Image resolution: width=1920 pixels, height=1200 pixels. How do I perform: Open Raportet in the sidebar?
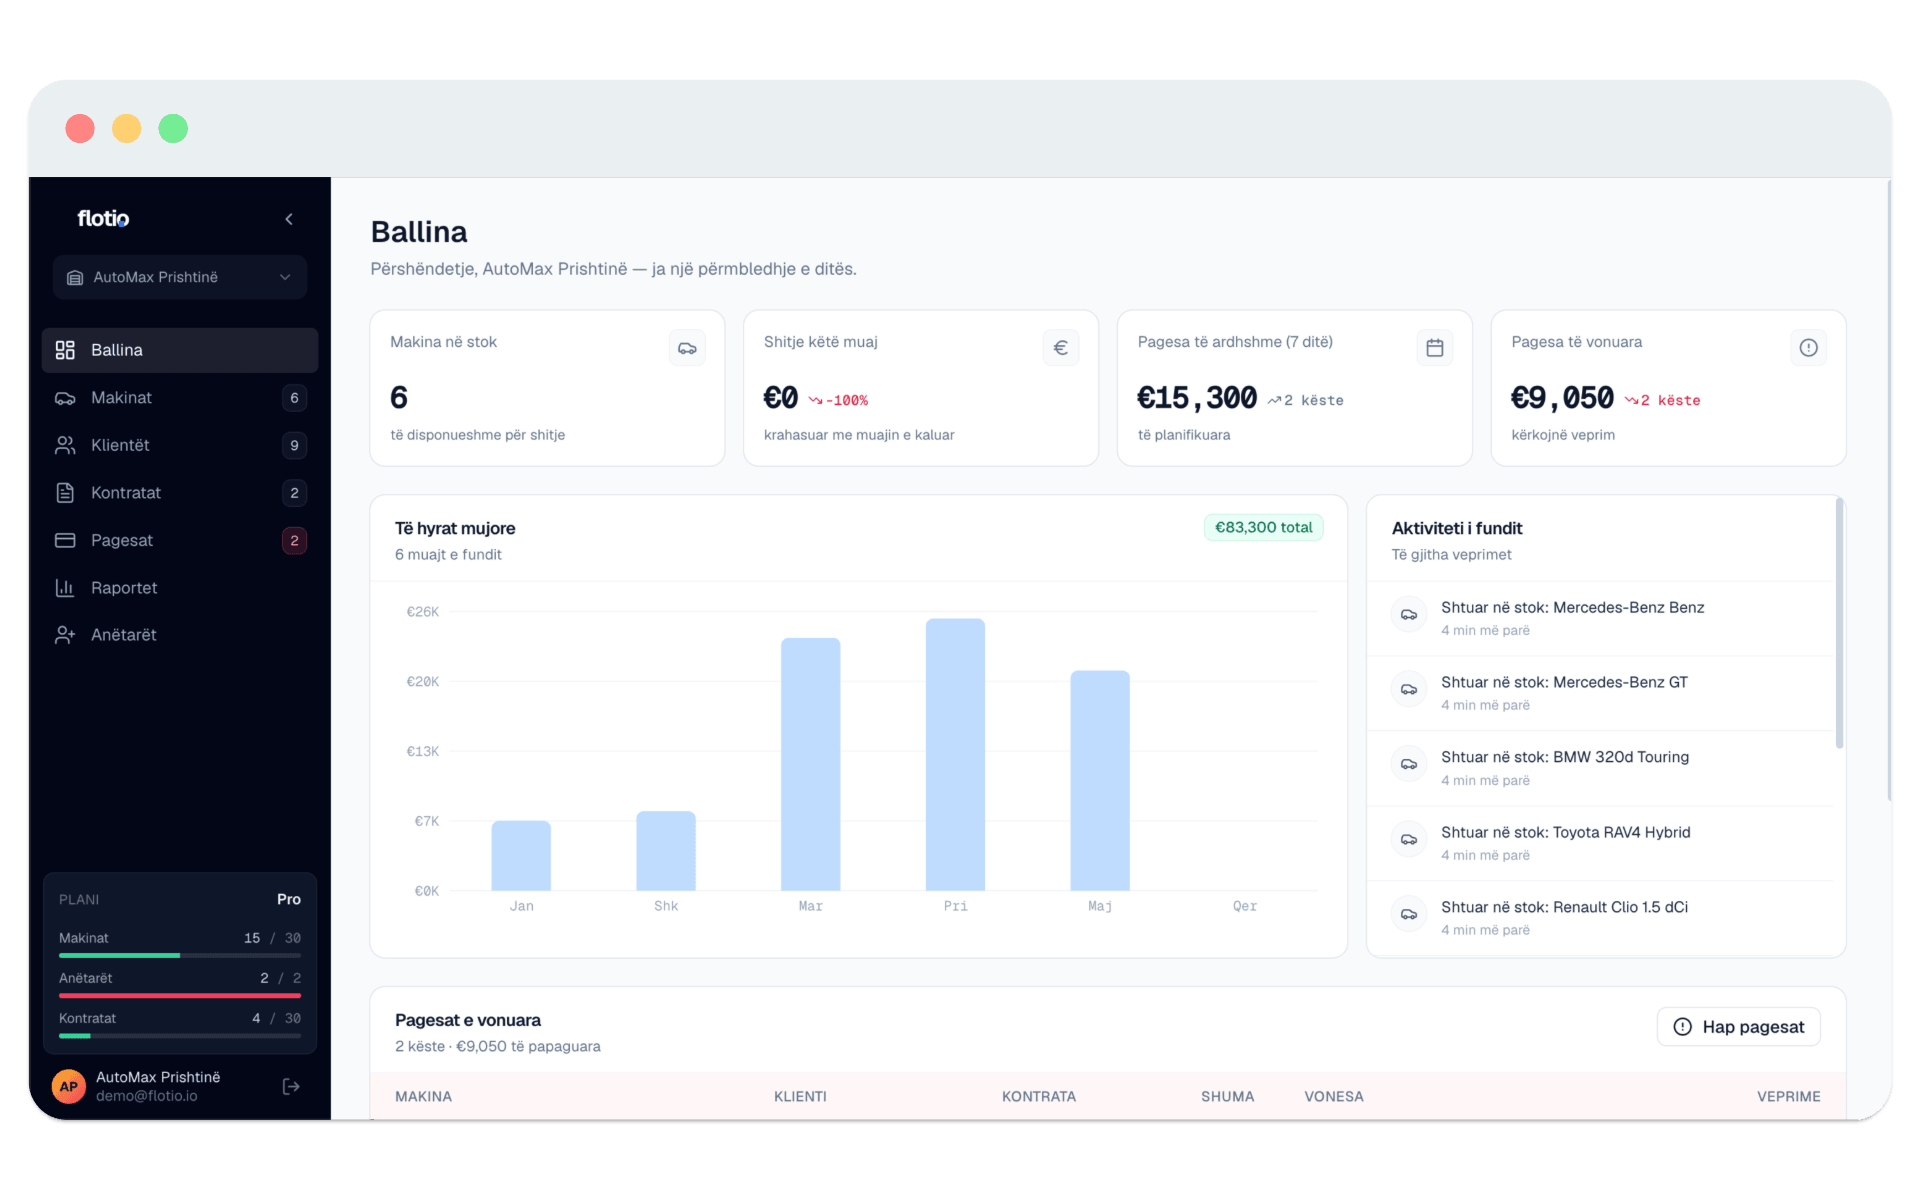point(180,588)
